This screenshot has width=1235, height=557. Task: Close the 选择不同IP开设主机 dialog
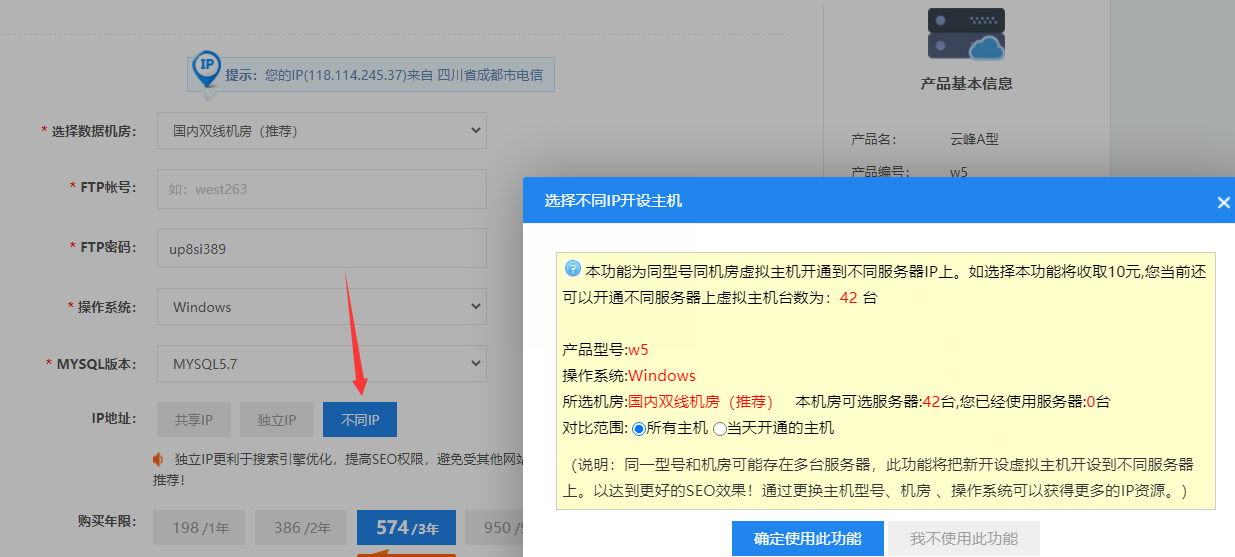pyautogui.click(x=1223, y=202)
